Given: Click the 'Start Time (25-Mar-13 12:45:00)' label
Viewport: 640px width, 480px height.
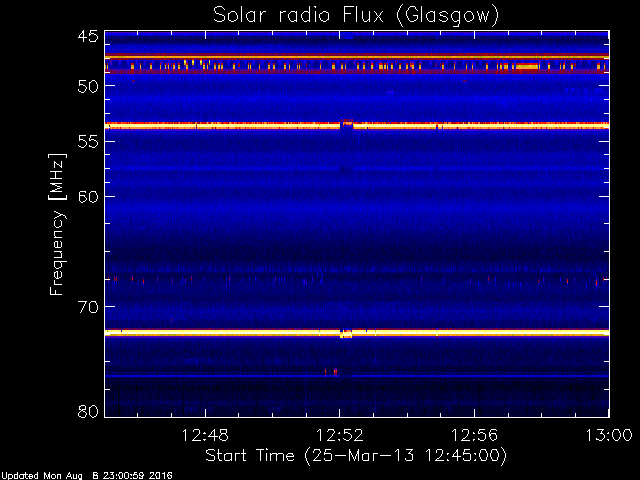Looking at the screenshot, I should [356, 455].
